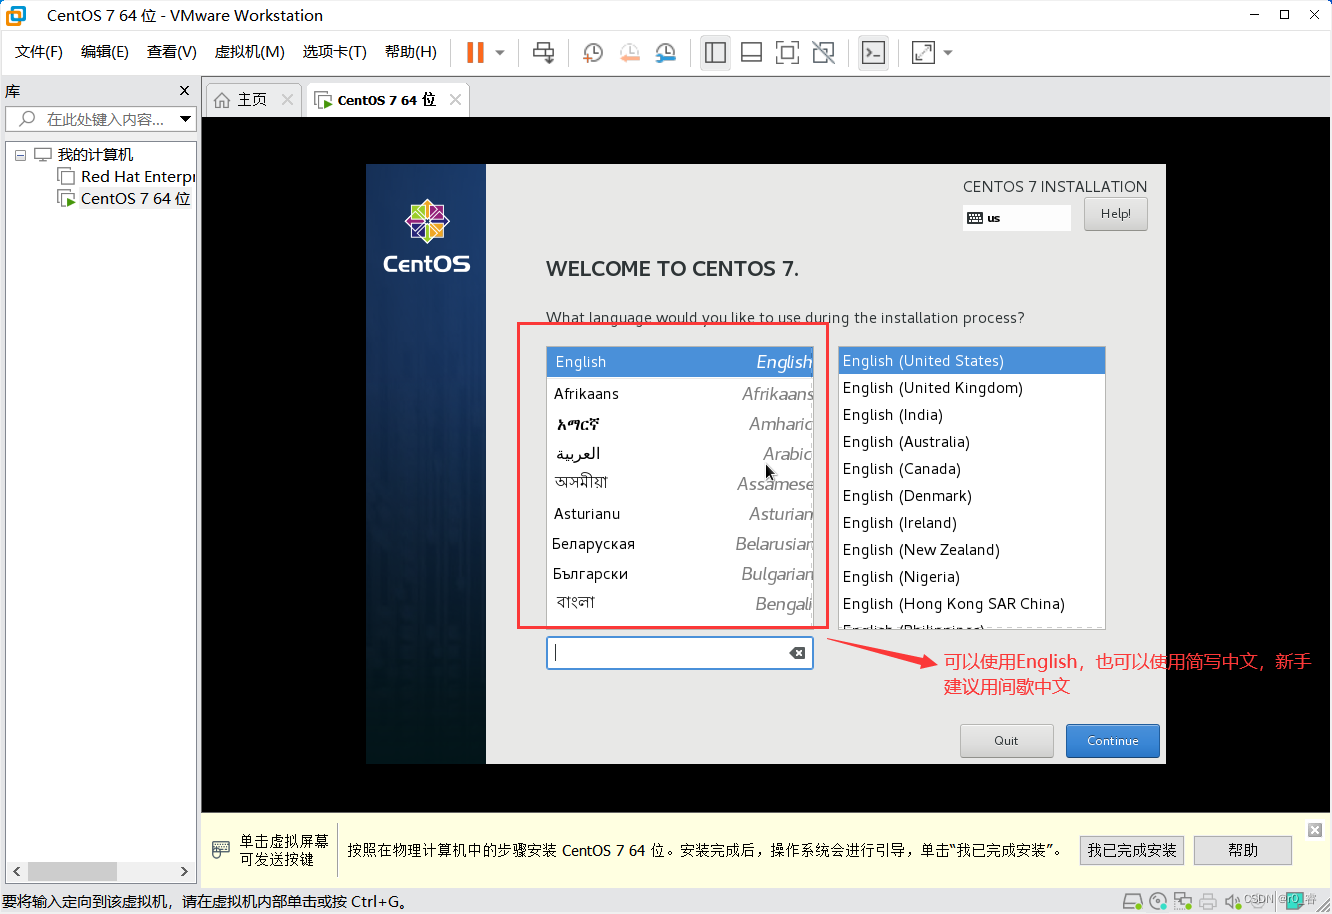The height and width of the screenshot is (914, 1332).
Task: Close the 库 library panel
Action: 184,91
